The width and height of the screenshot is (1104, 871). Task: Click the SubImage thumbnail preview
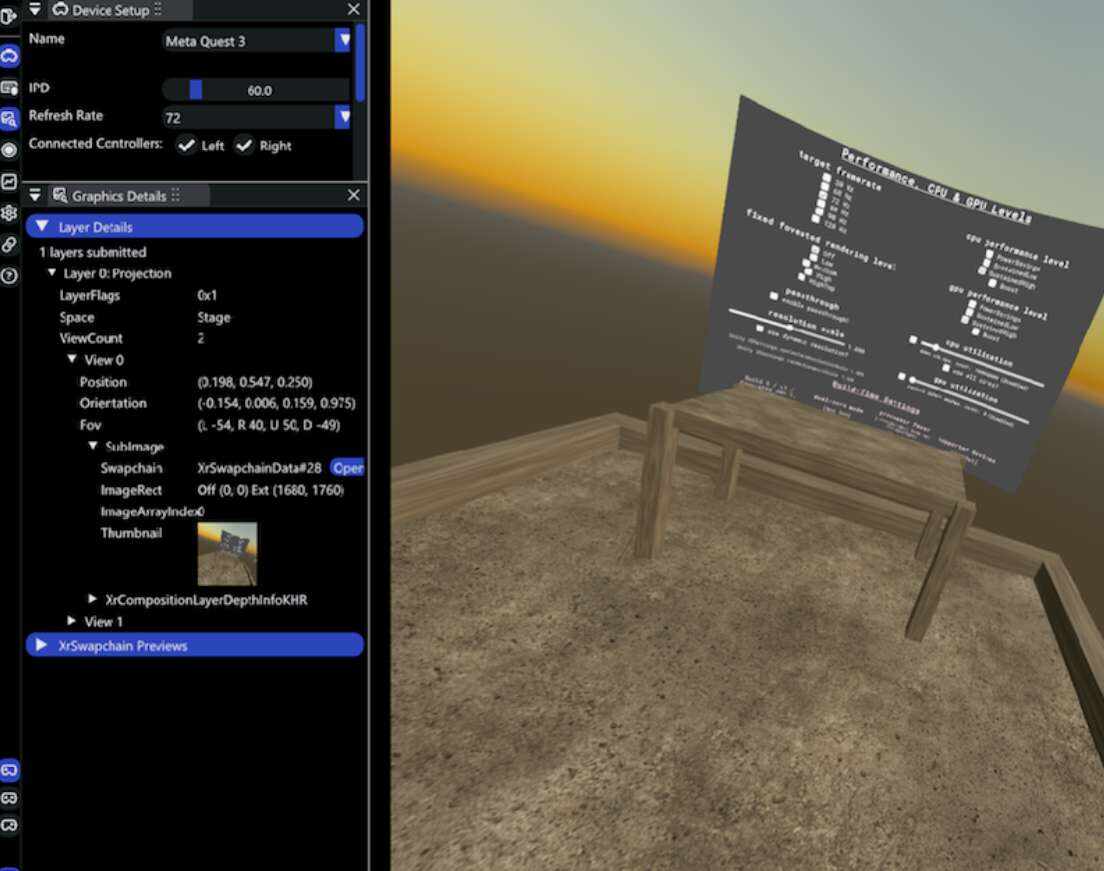227,553
